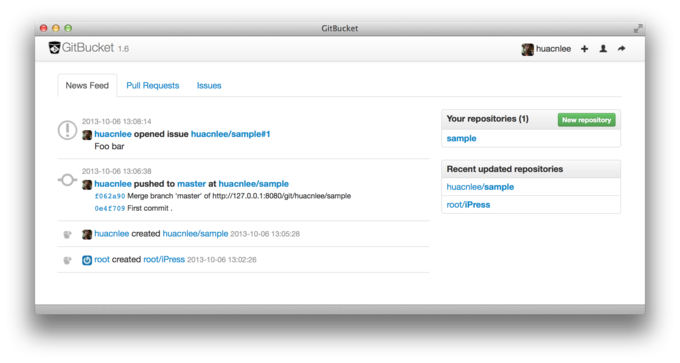This screenshot has height=363, width=680.
Task: Click the 1.6 version number
Action: (123, 49)
